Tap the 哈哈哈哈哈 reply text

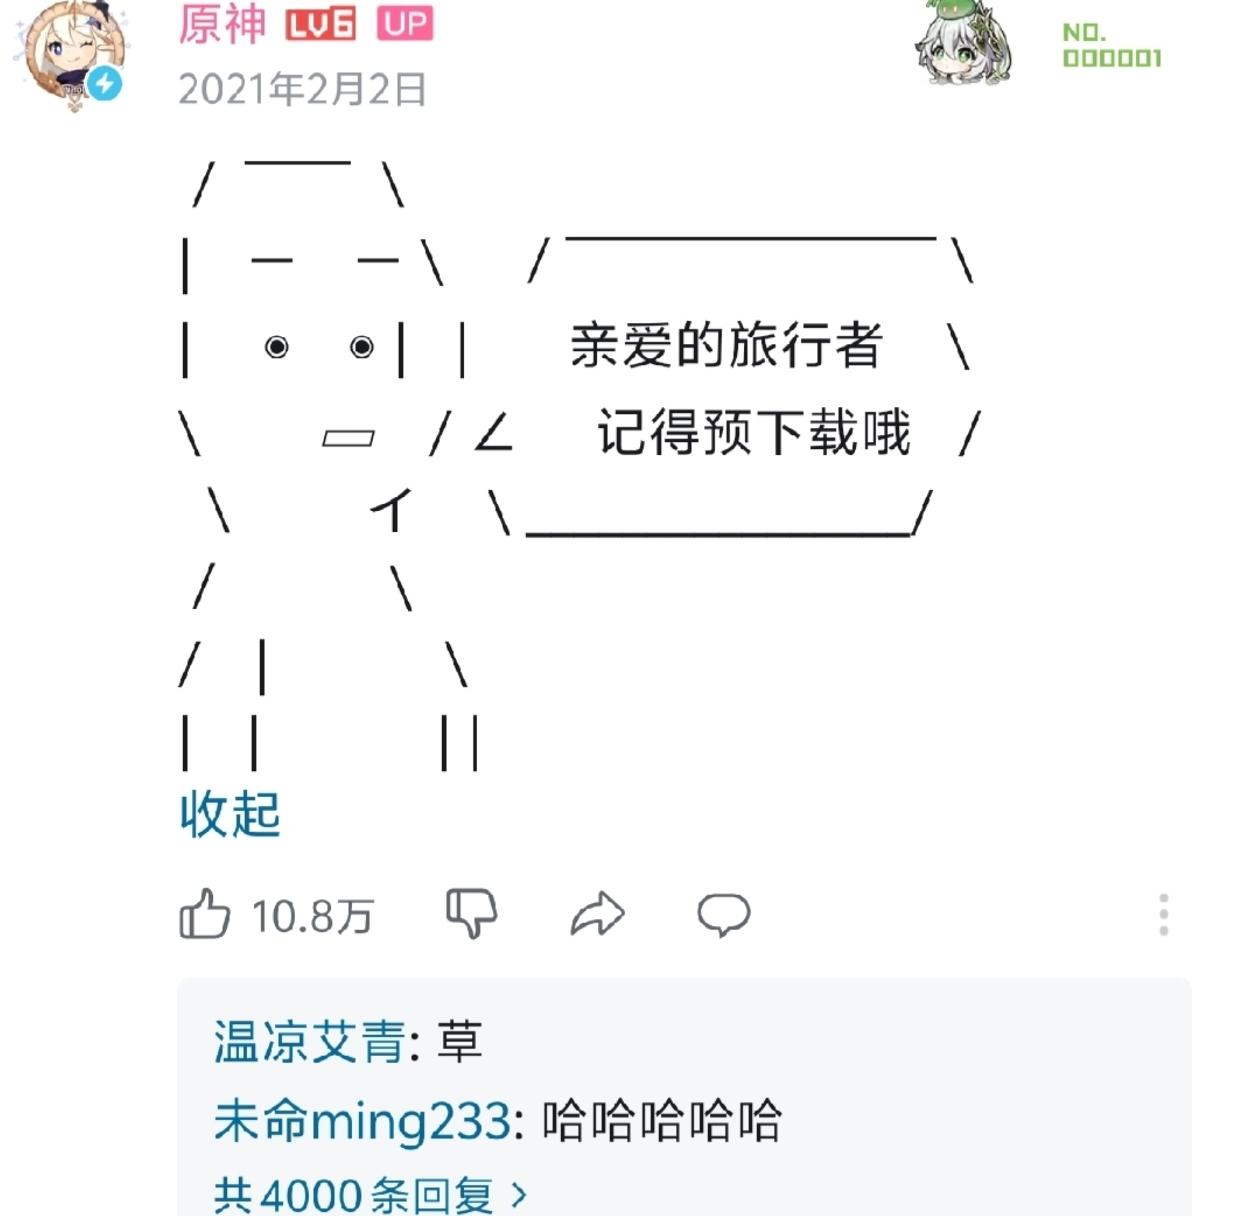pos(661,1120)
